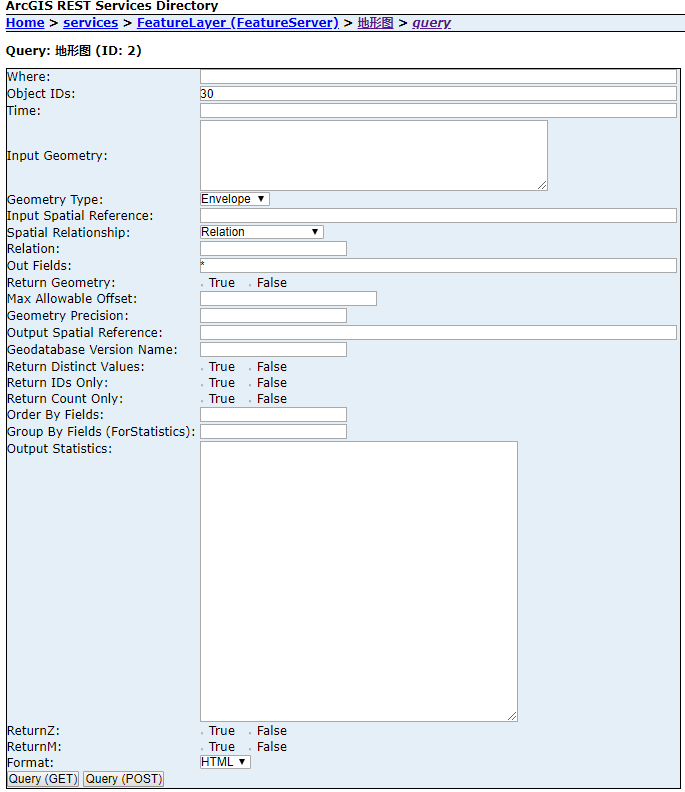Go to the services breadcrumb link
The image size is (685, 792).
[90, 23]
